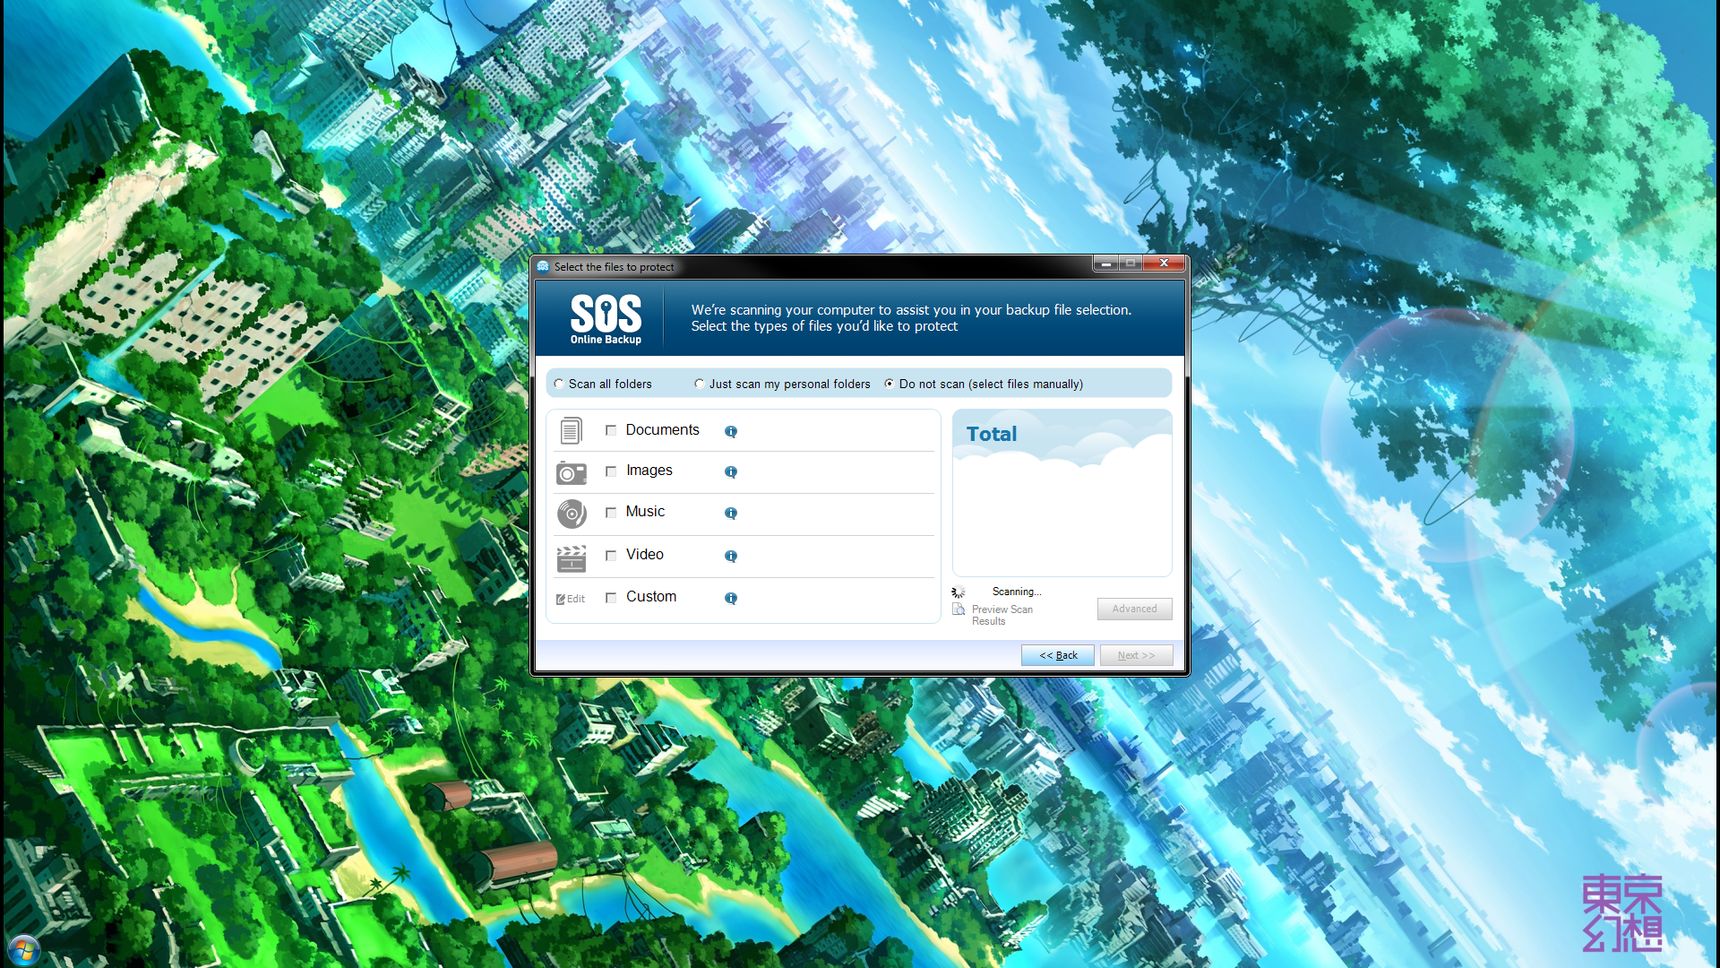Open the info tooltip for Music
This screenshot has height=968, width=1720.
tap(731, 513)
